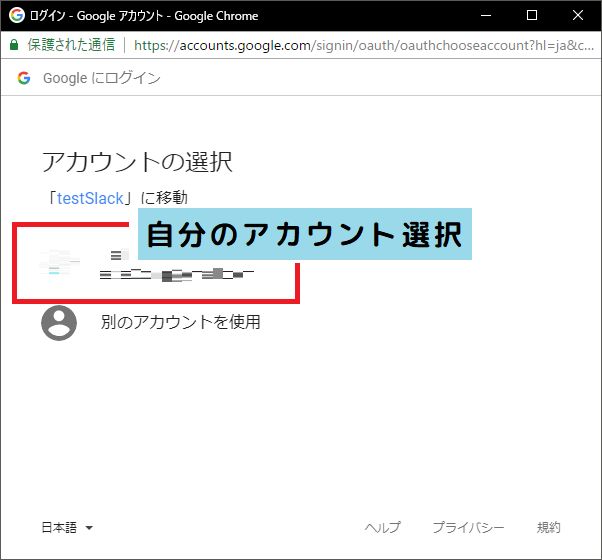Select the blurred account entry in red box
Viewport: 602px width, 560px height.
(156, 265)
